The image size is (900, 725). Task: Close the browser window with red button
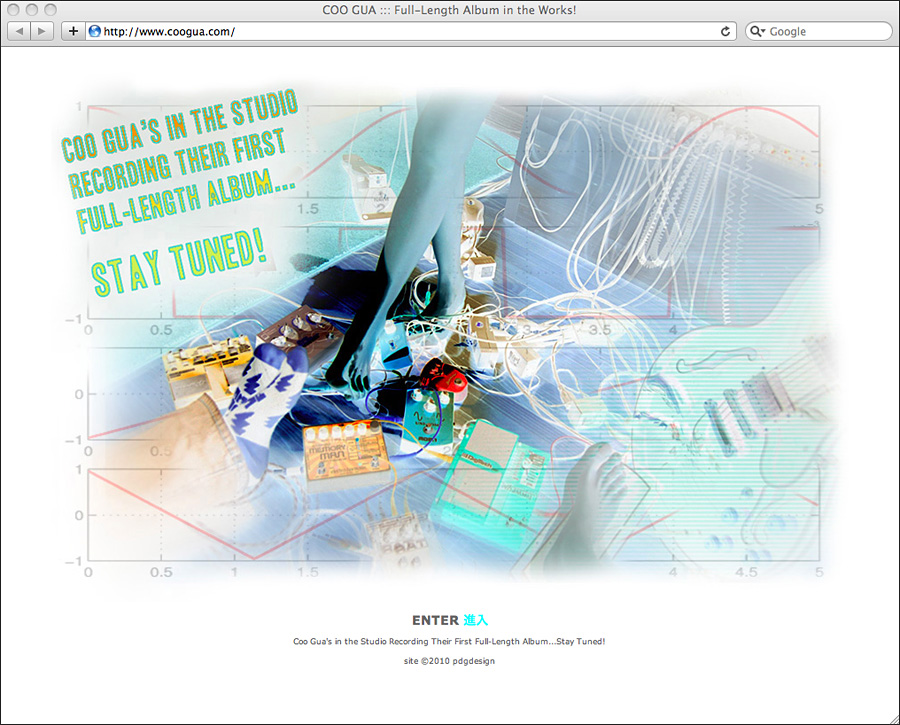(14, 10)
